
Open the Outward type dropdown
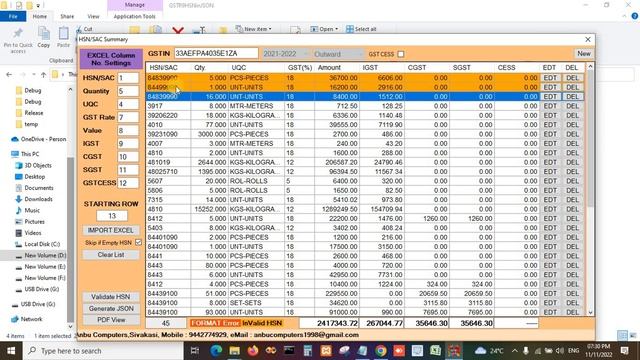point(338,53)
